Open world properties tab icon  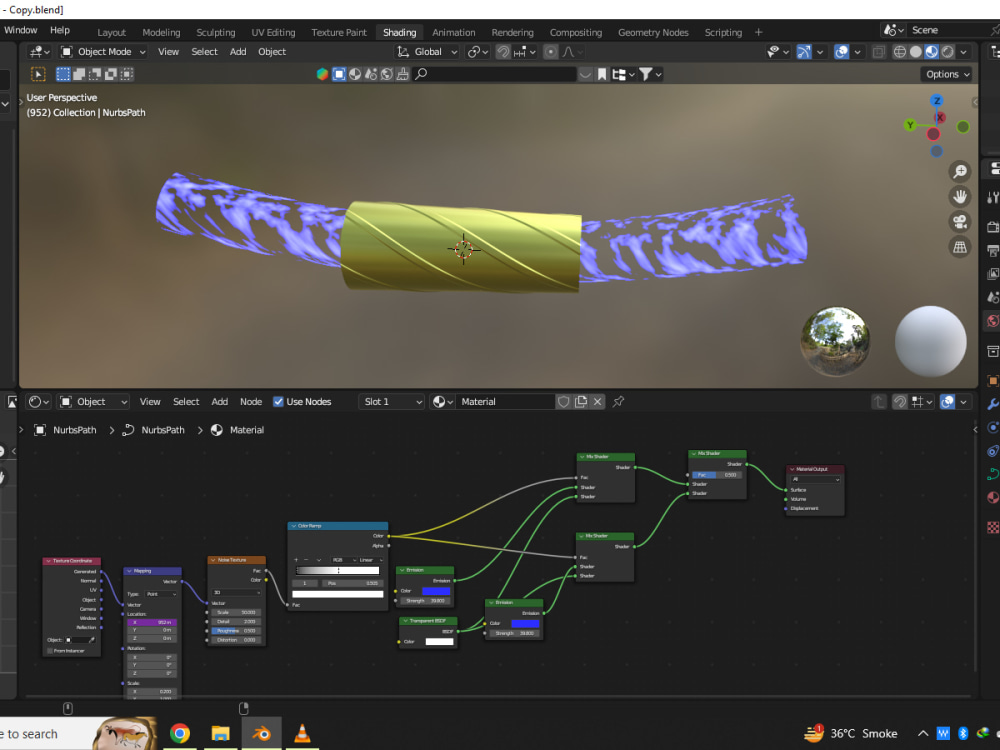pyautogui.click(x=993, y=321)
